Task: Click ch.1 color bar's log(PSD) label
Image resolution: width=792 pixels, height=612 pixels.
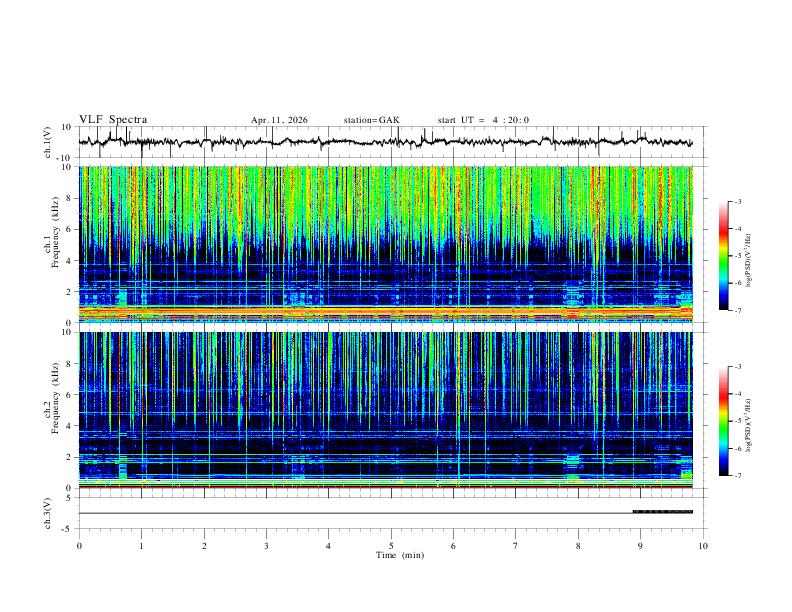Action: tap(748, 260)
